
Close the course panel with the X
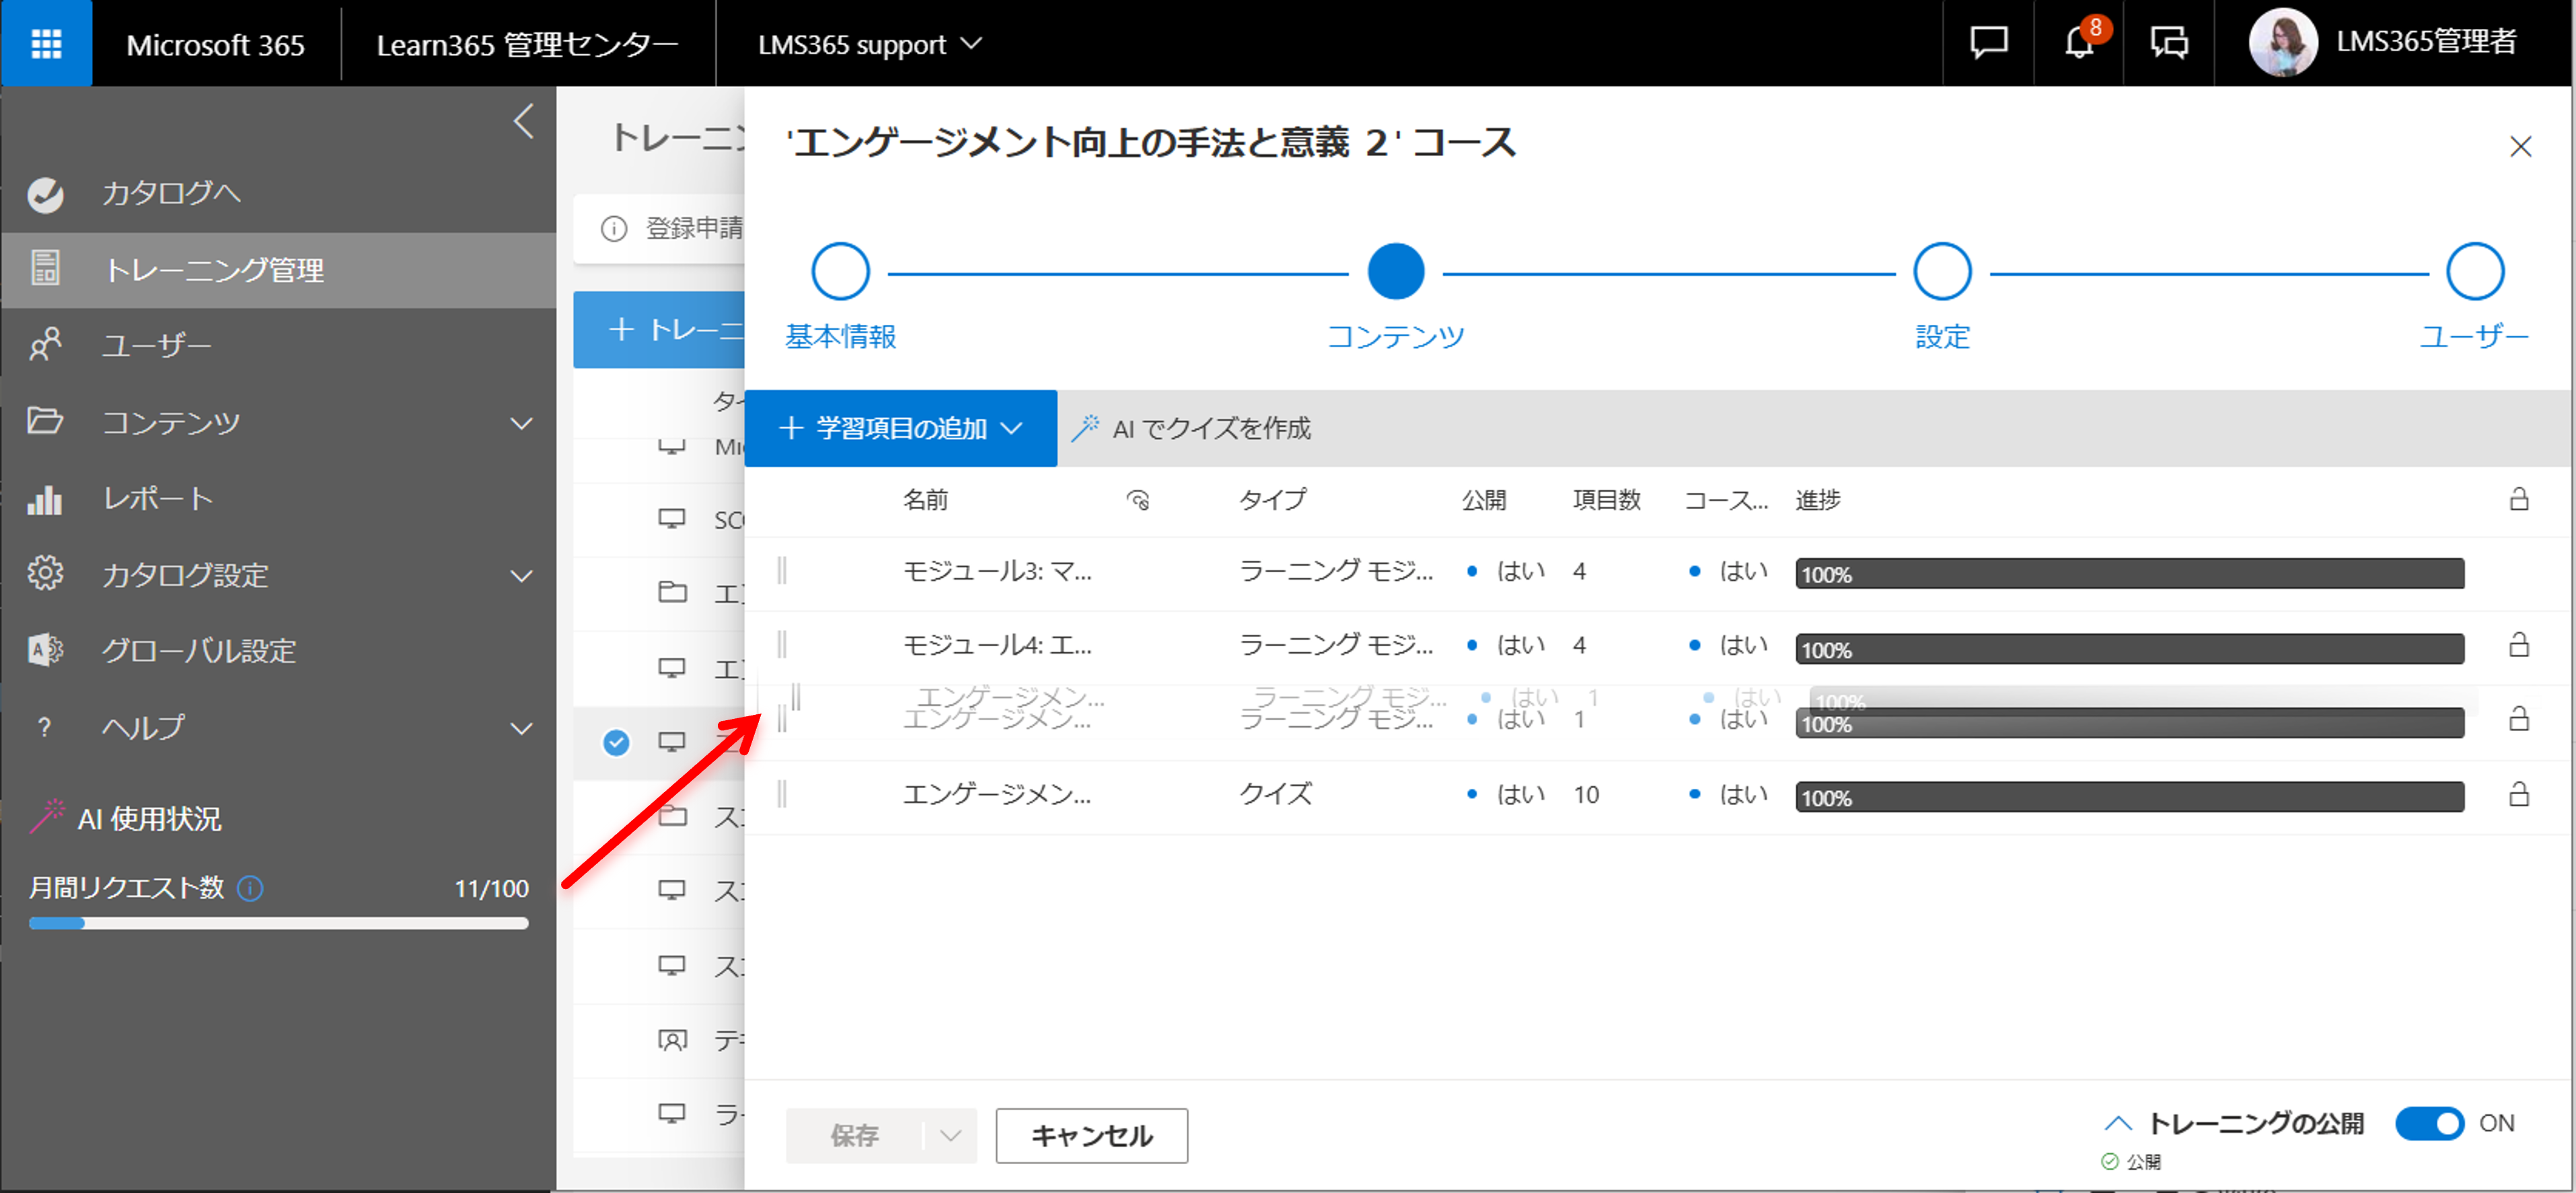(2520, 147)
